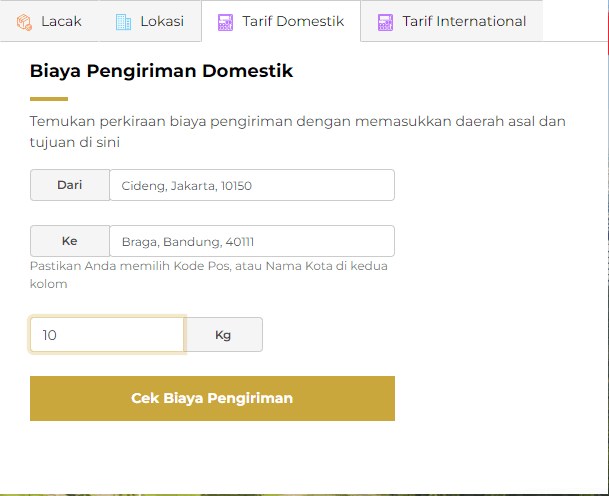Click the Tarif International calculator icon
609x496 pixels.
tap(385, 22)
